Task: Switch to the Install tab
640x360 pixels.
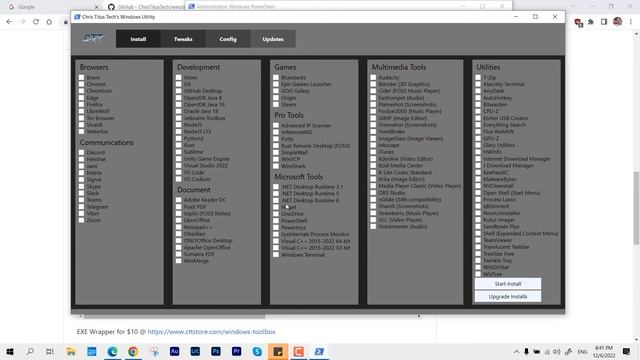Action: (x=138, y=39)
